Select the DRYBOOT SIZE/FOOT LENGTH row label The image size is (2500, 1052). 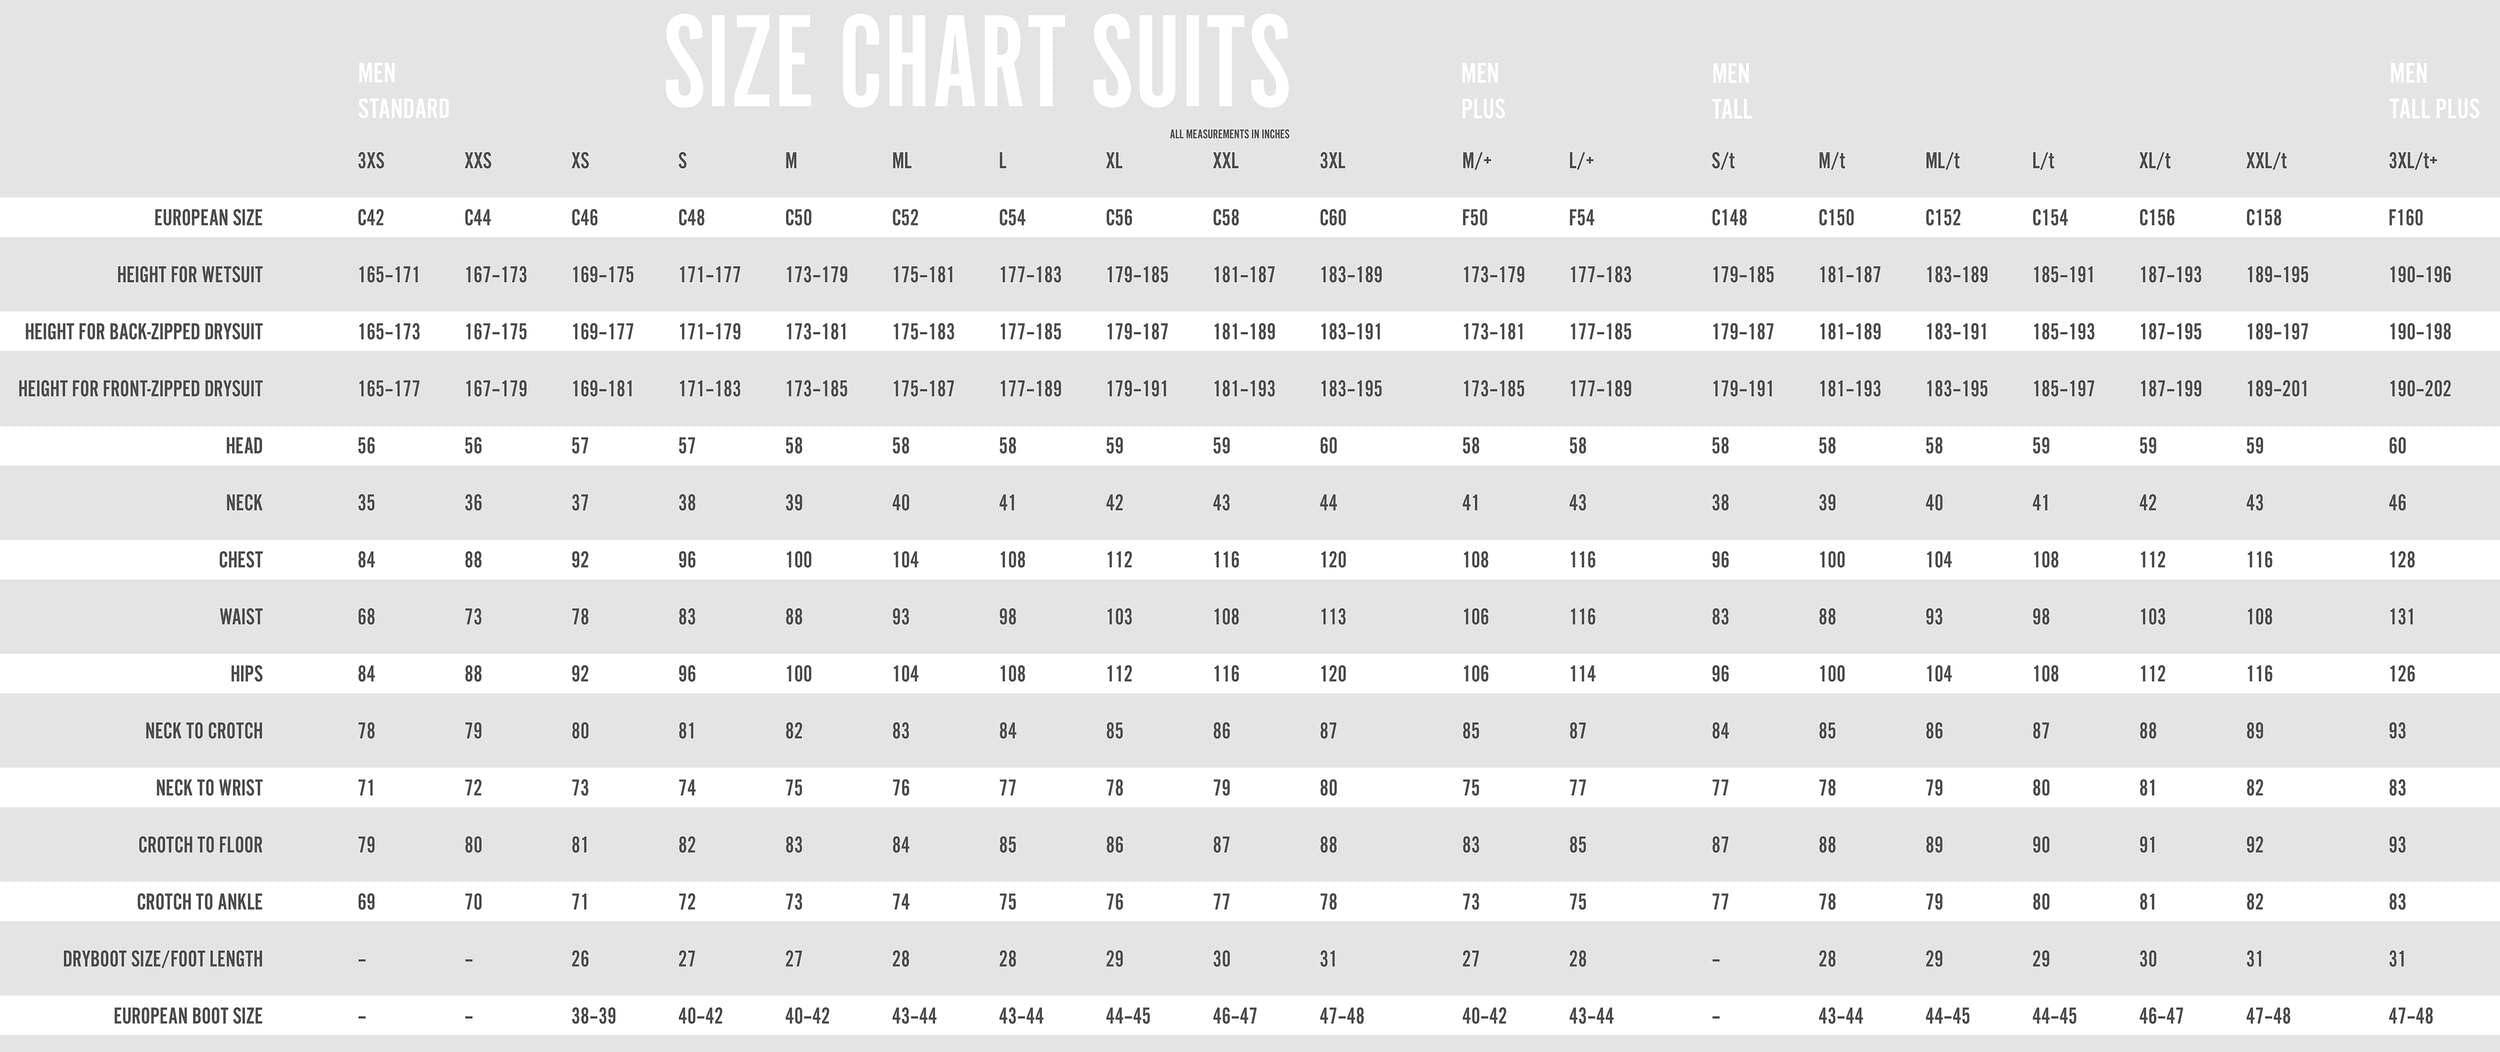pos(162,959)
